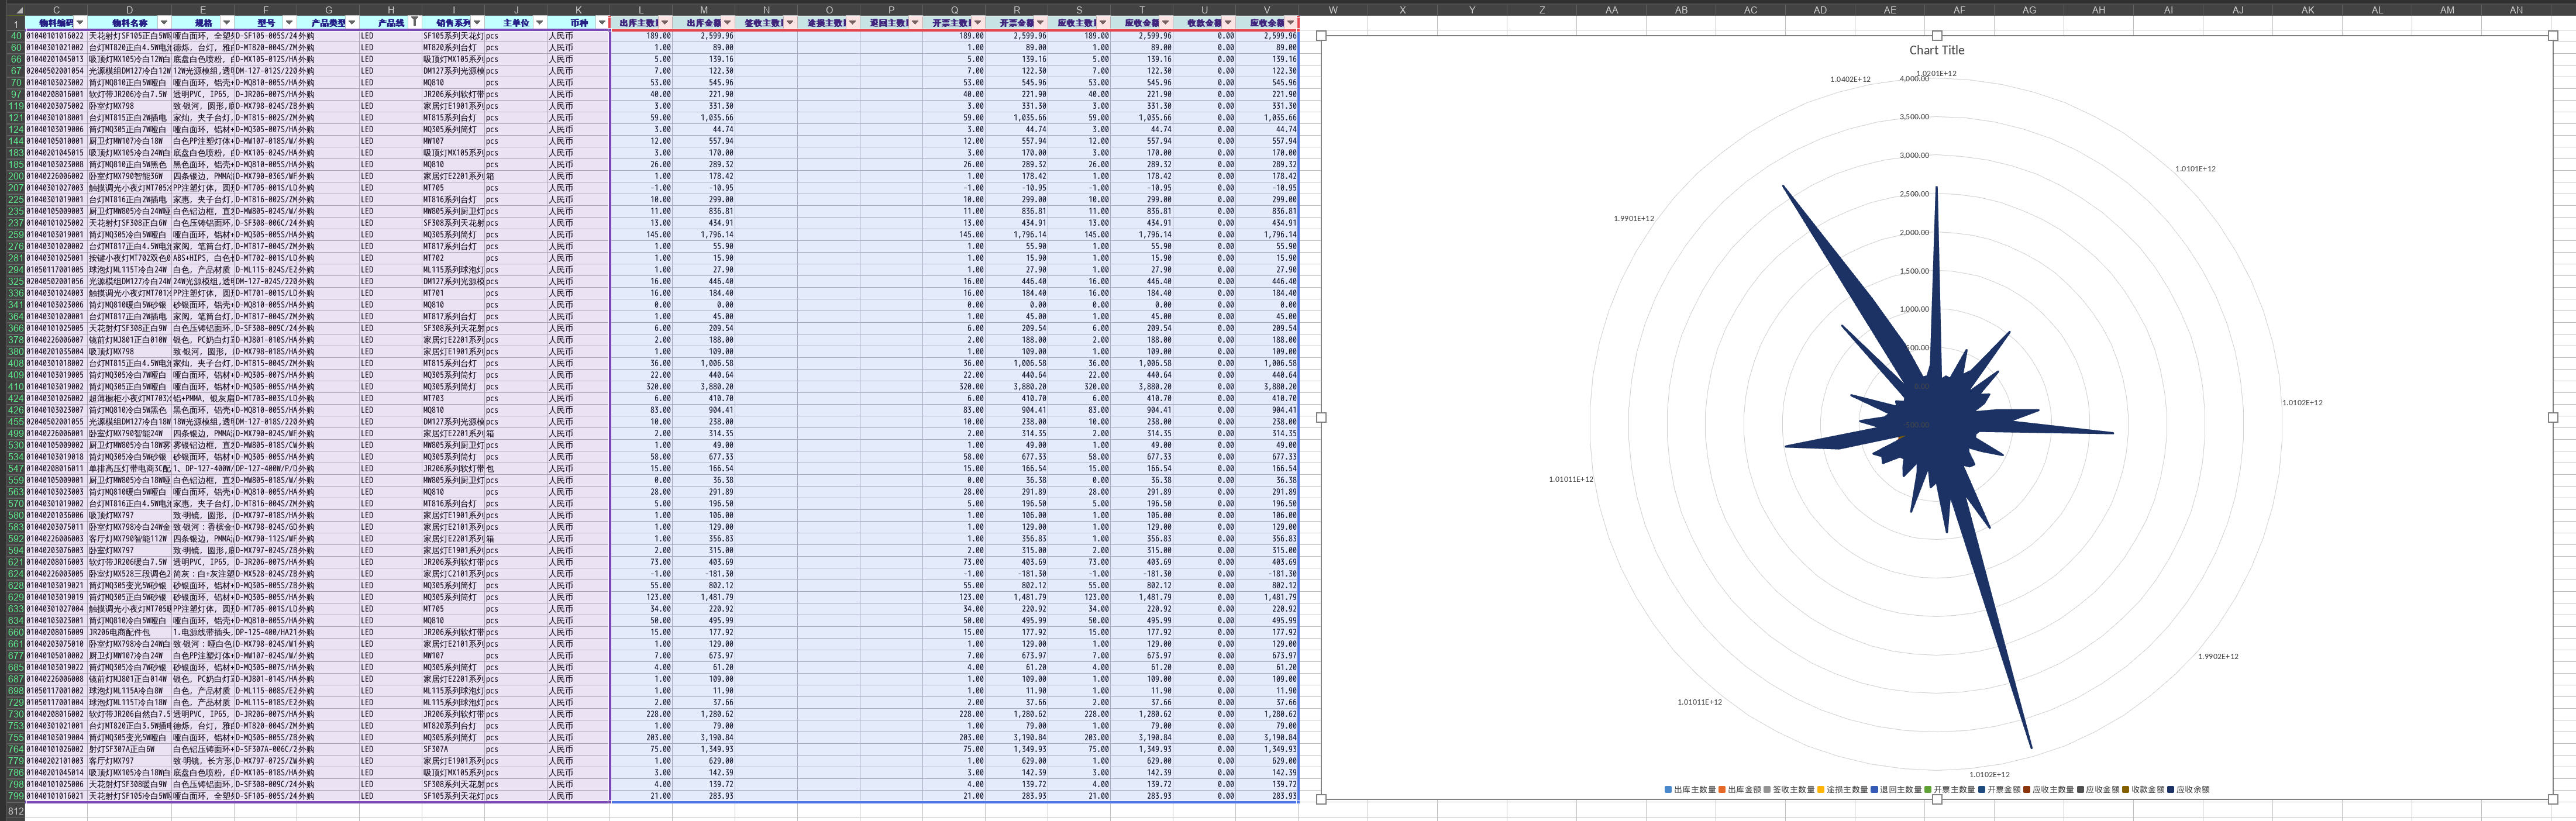2576x821 pixels.
Task: Select the 应收金额 legend entry
Action: pos(2098,790)
